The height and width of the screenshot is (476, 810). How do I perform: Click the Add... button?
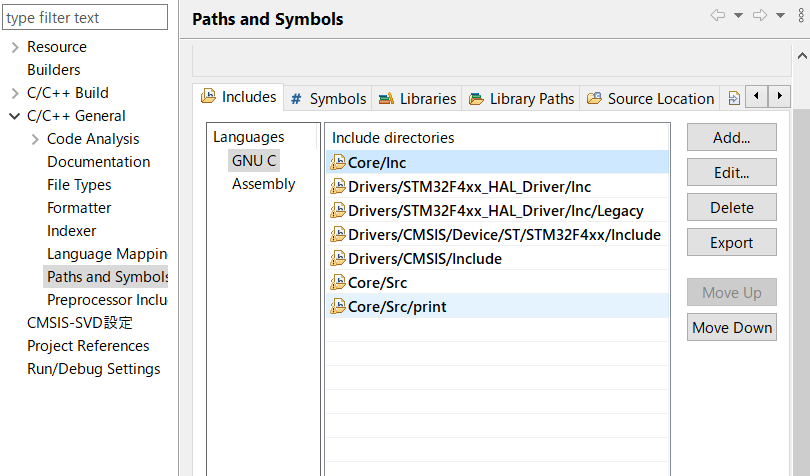(x=731, y=138)
